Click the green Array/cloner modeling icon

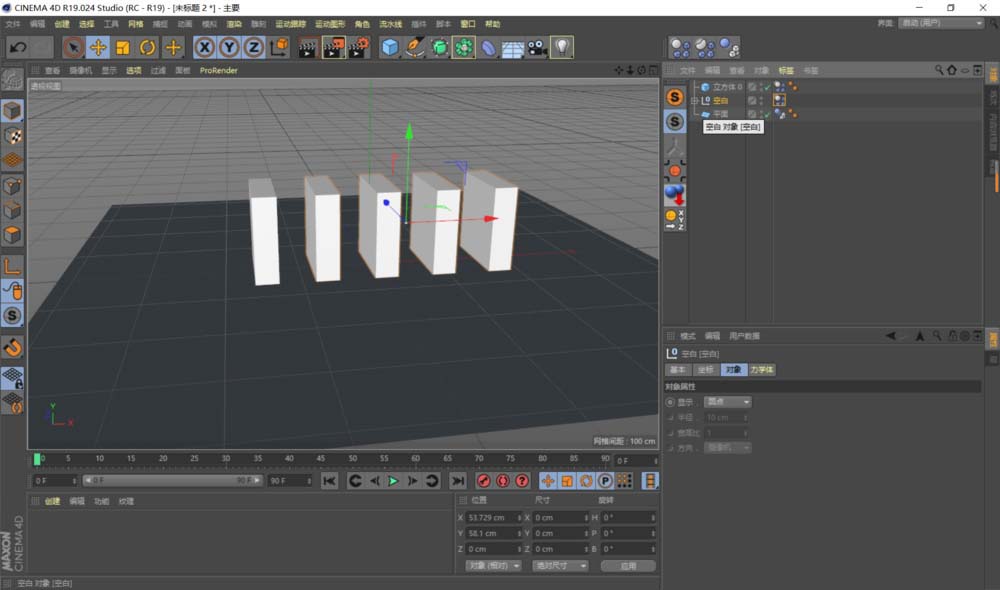pos(464,47)
